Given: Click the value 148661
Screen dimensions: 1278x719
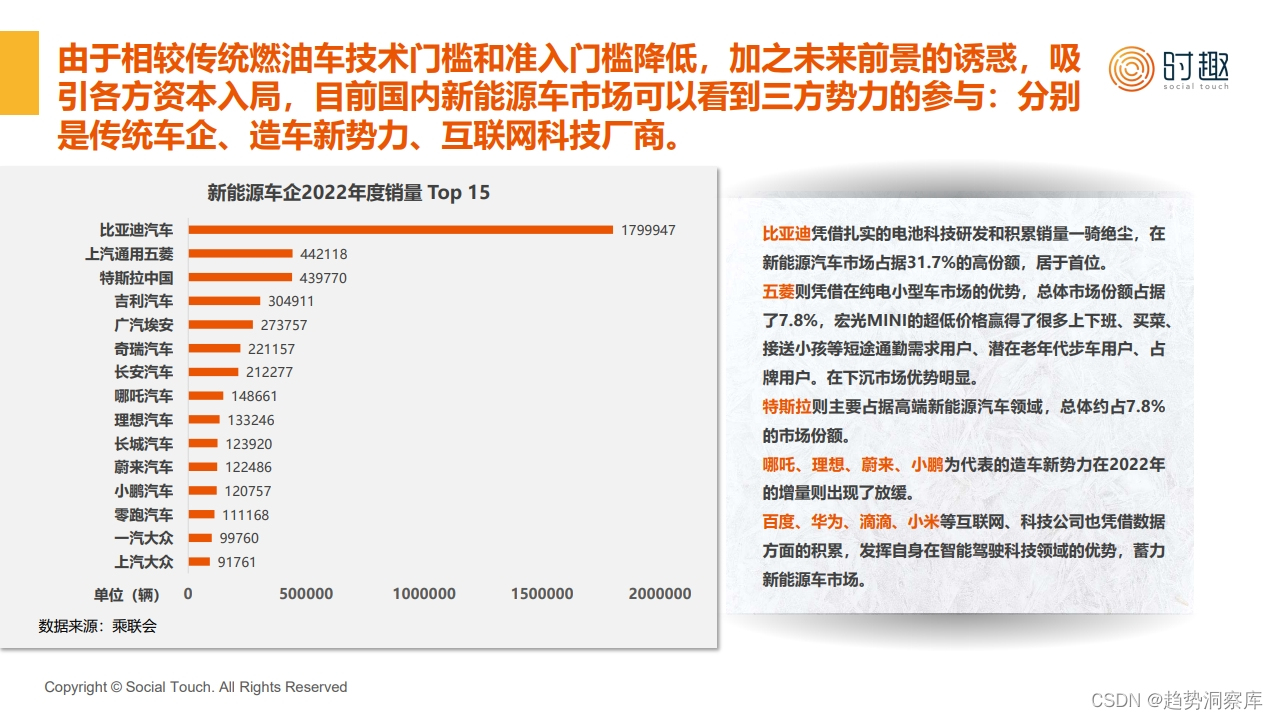Looking at the screenshot, I should click(254, 396).
